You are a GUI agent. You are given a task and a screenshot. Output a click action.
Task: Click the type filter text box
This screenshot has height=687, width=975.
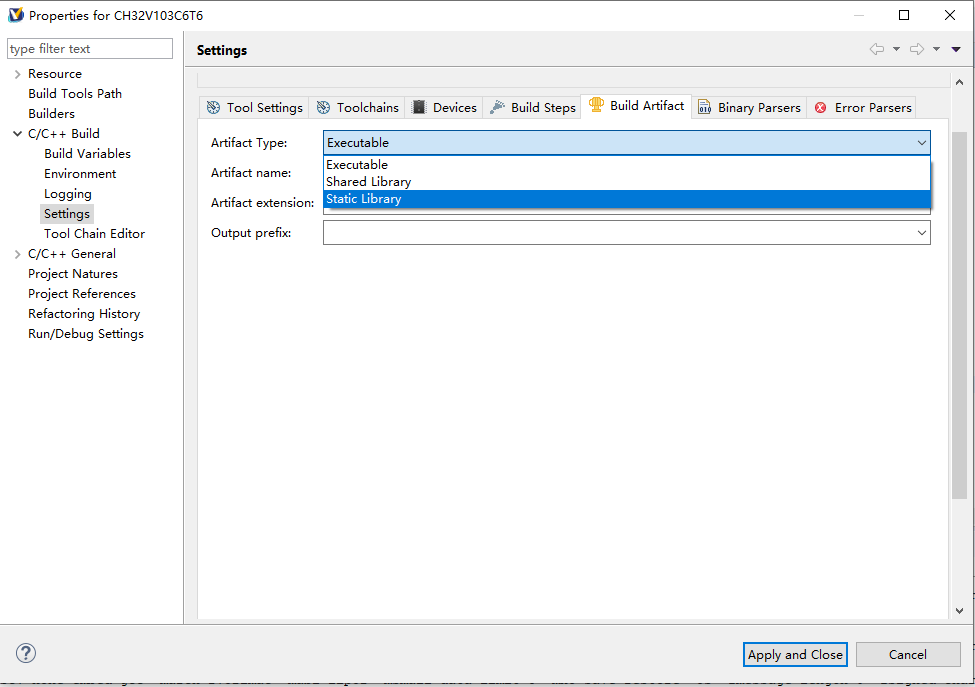[90, 48]
